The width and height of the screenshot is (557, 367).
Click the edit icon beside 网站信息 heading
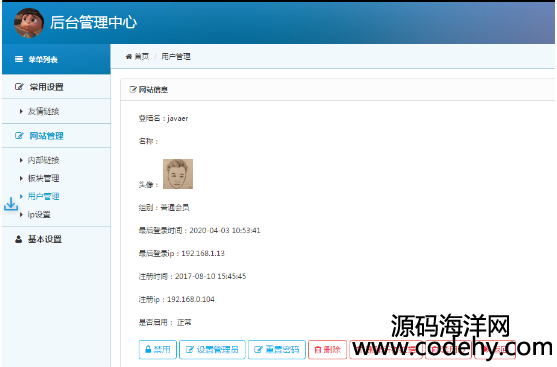pos(133,90)
